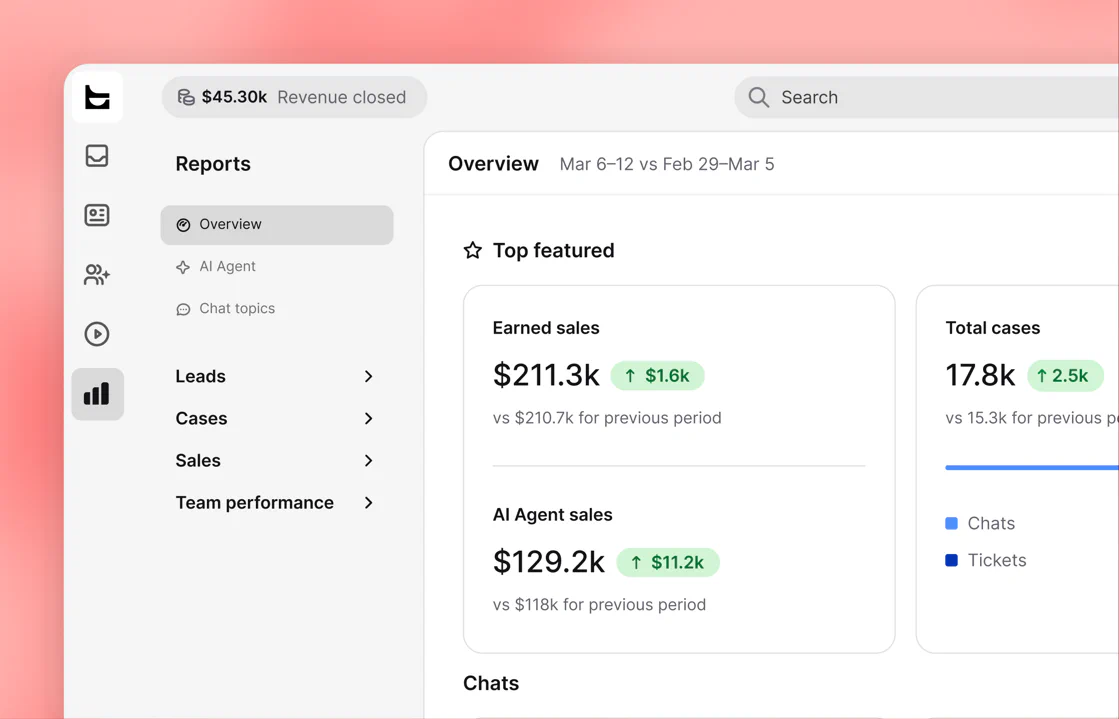Click the Total cases blue progress bar
1119x719 pixels.
(x=1032, y=468)
